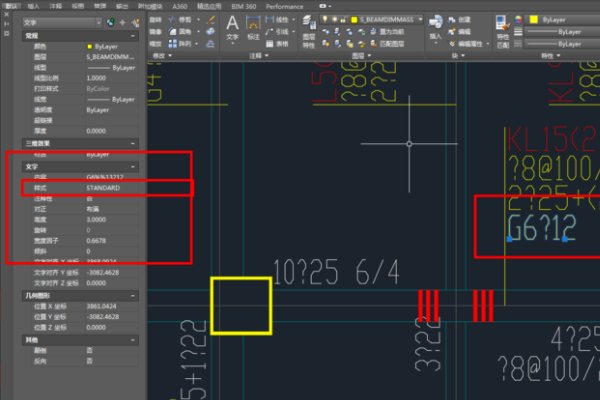The image size is (600, 400).
Task: Open the 精选应用 ribbon tab
Action: 209,7
